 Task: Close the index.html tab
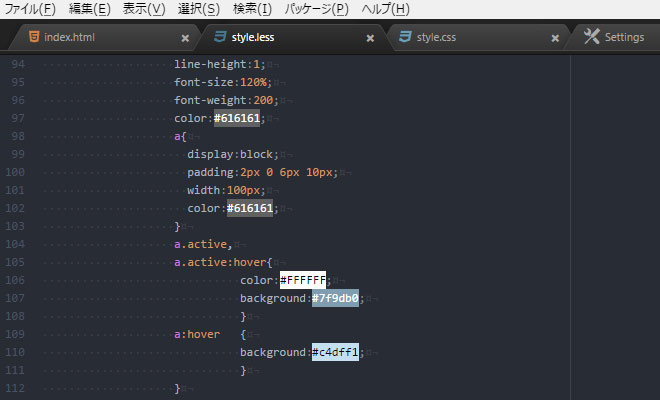coord(185,38)
